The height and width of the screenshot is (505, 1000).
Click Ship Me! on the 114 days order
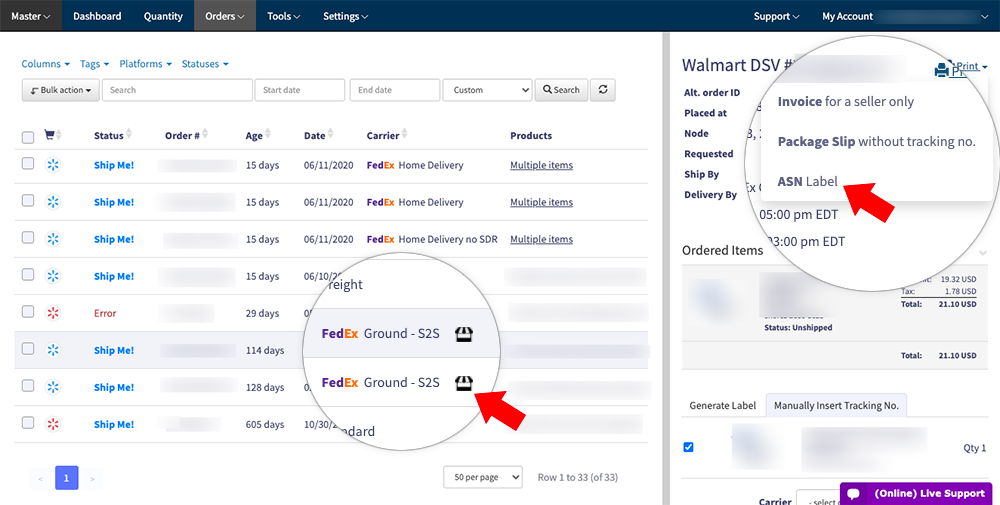(114, 350)
